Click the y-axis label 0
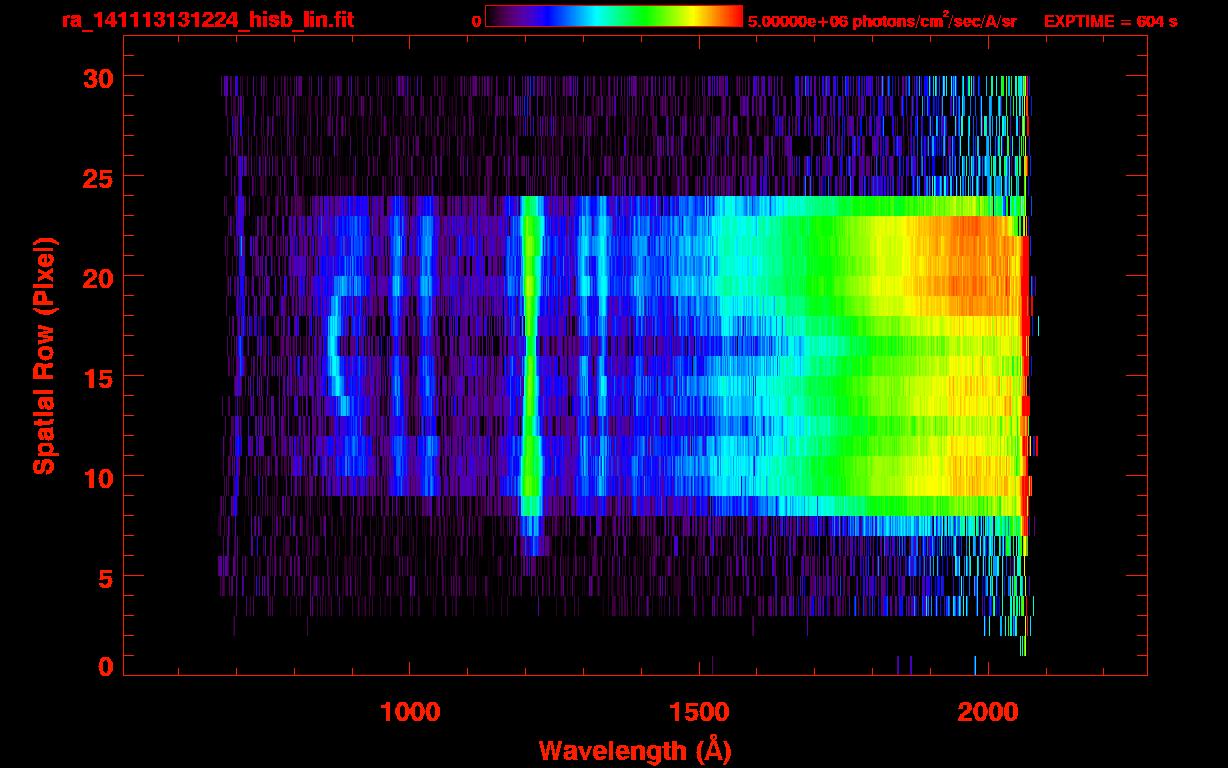1228x768 pixels. point(104,667)
